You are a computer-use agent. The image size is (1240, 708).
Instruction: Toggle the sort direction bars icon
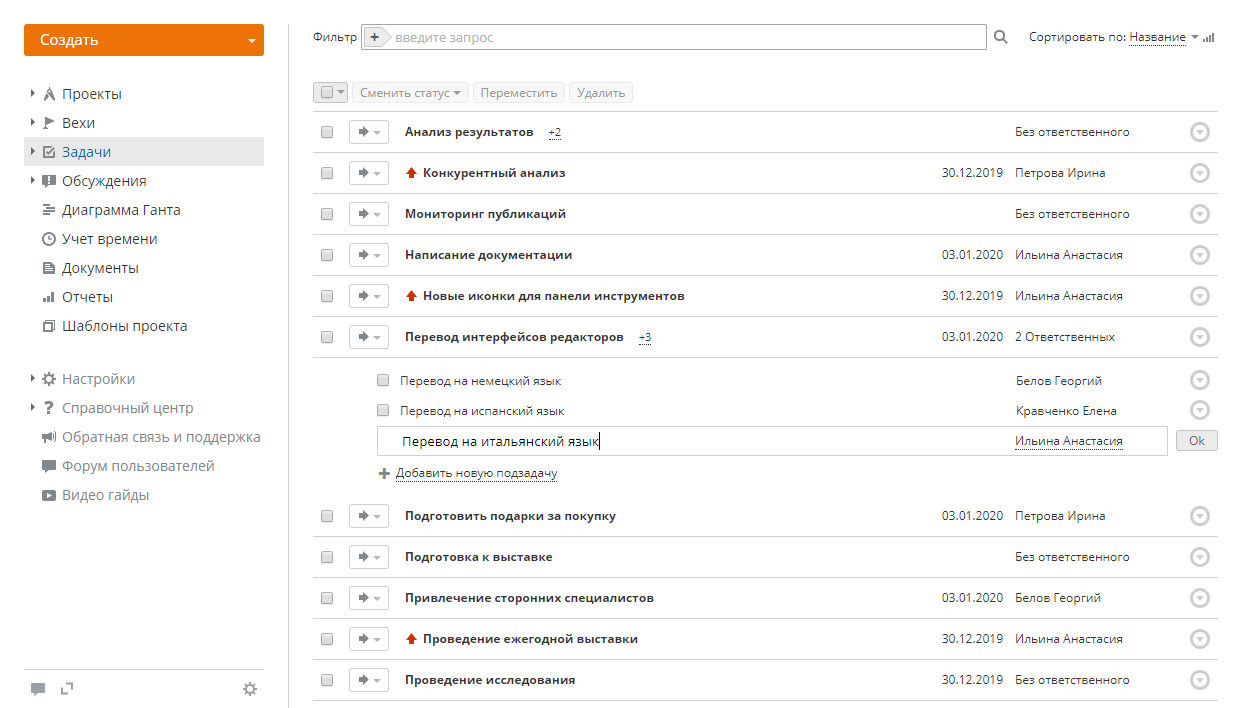click(x=1209, y=37)
